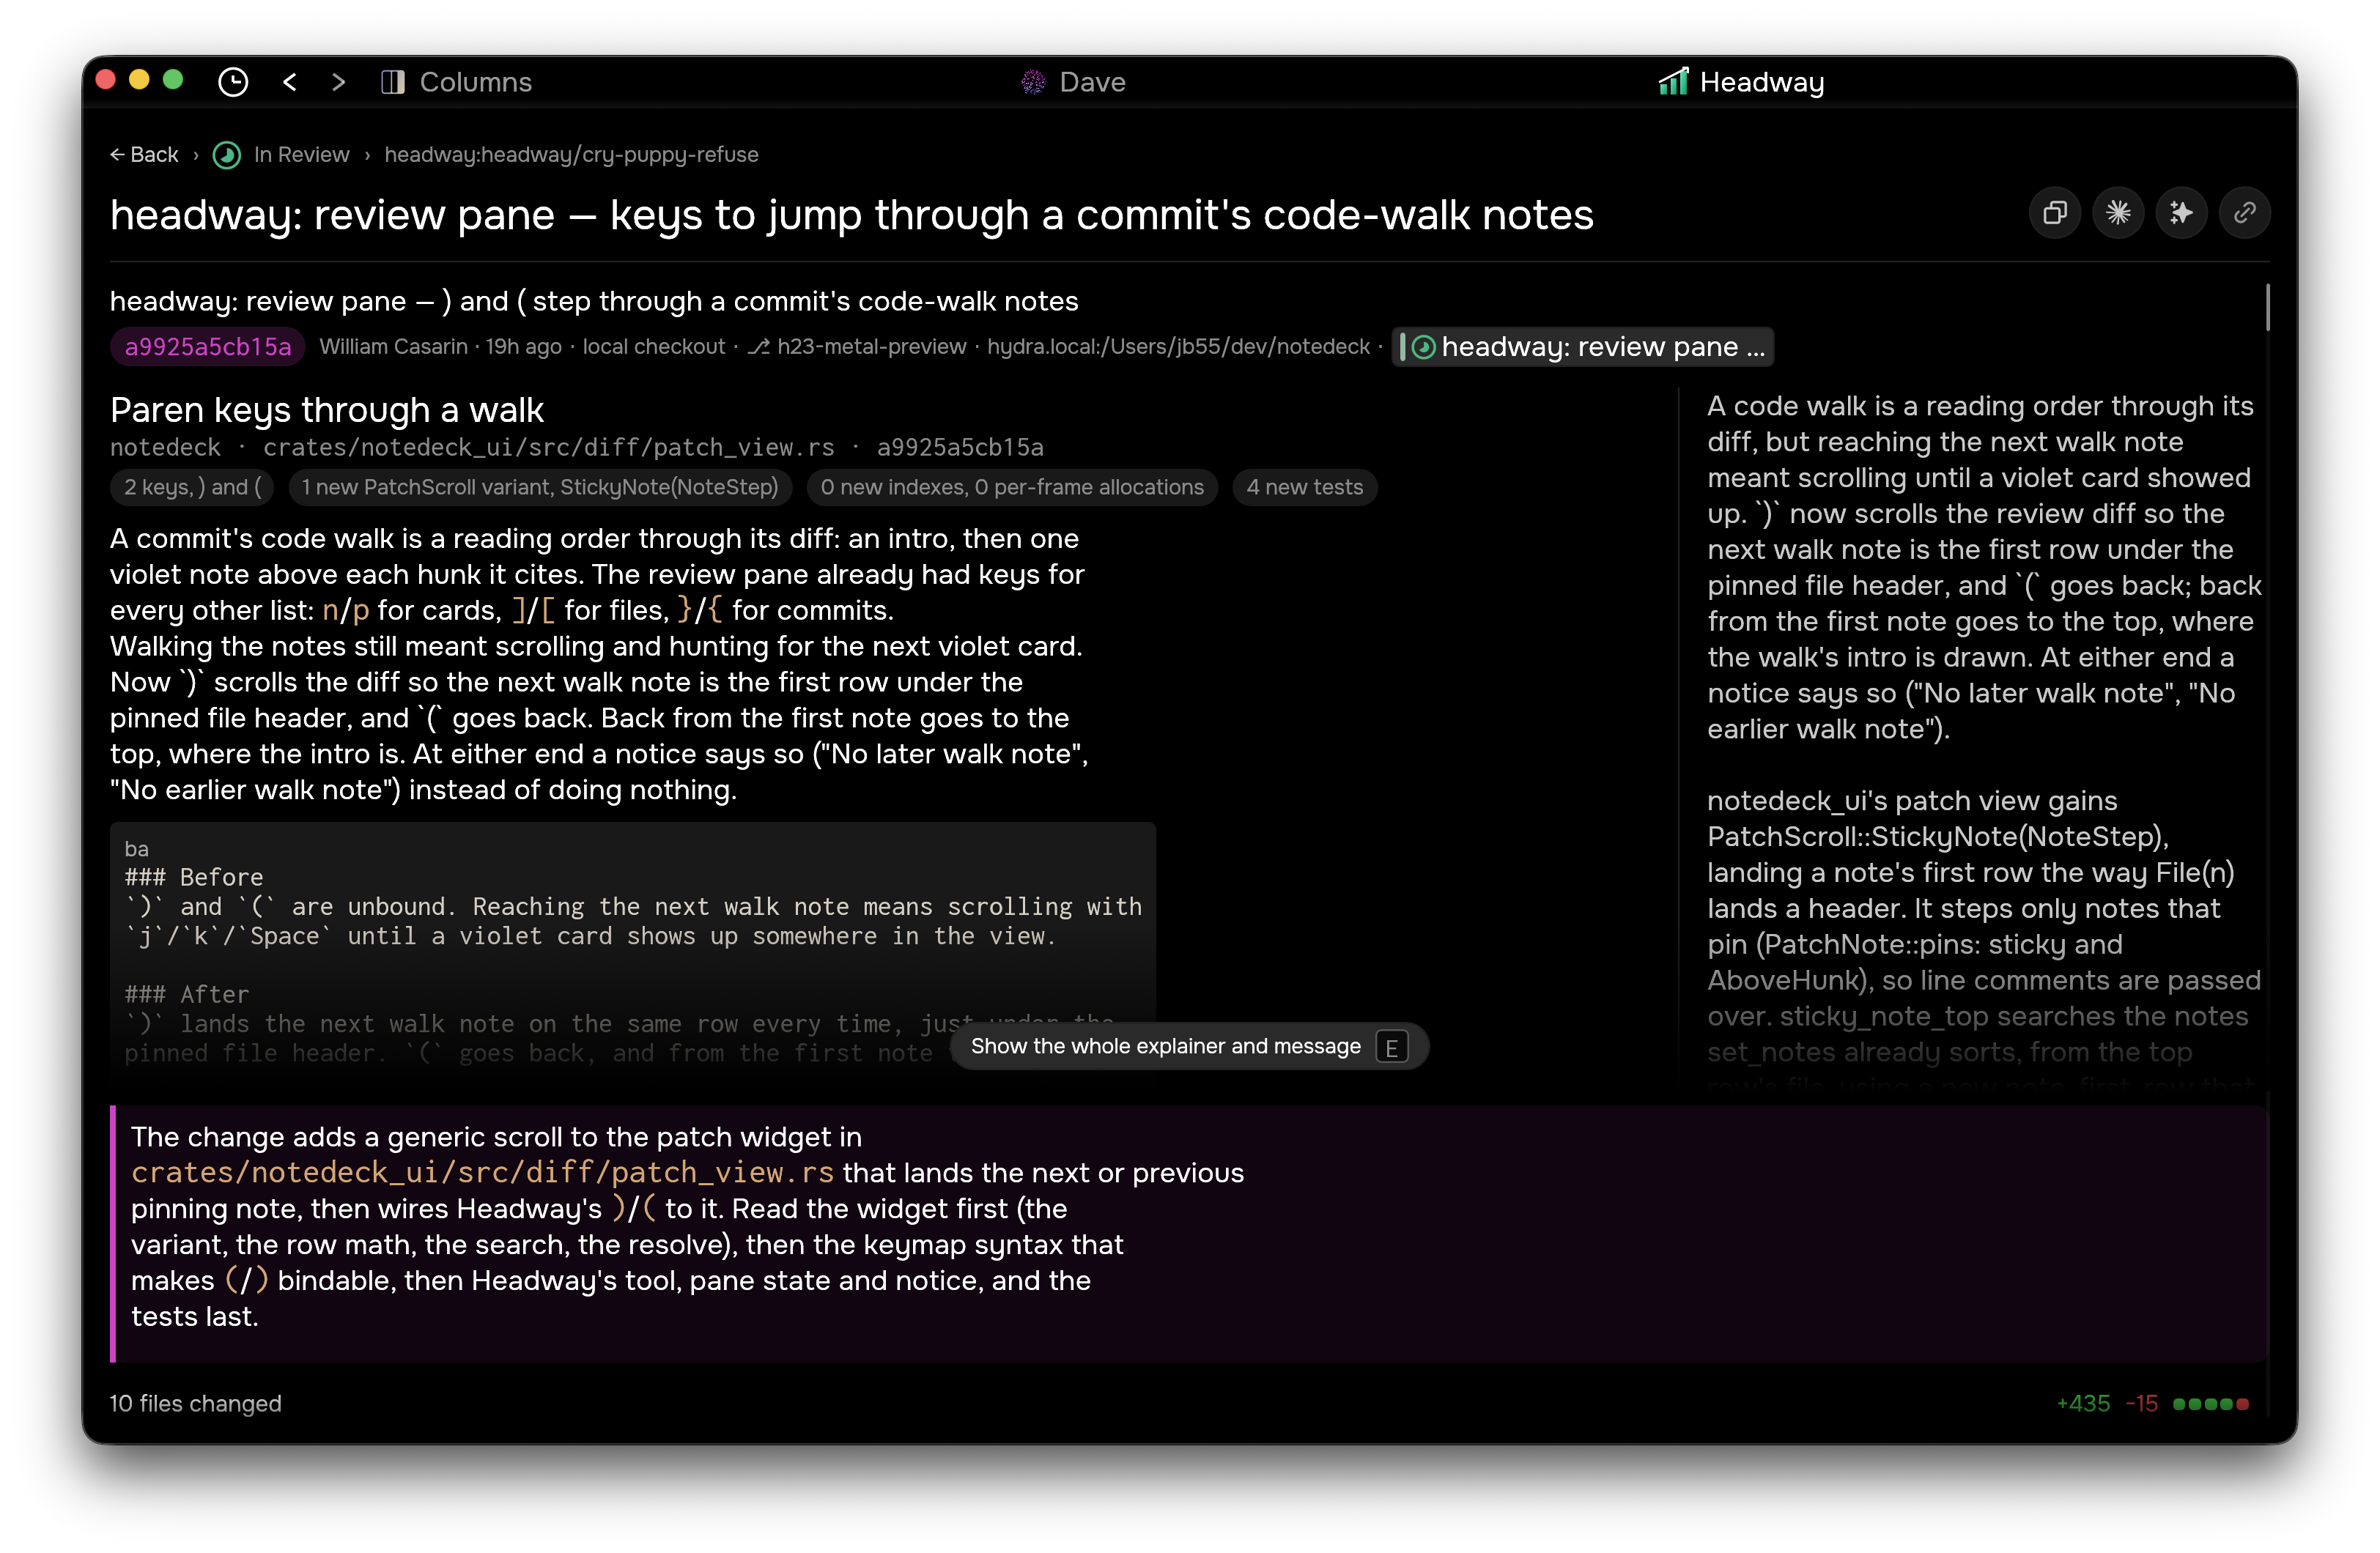Image resolution: width=2380 pixels, height=1553 pixels.
Task: Click the copy icon button in header
Action: pos(2055,212)
